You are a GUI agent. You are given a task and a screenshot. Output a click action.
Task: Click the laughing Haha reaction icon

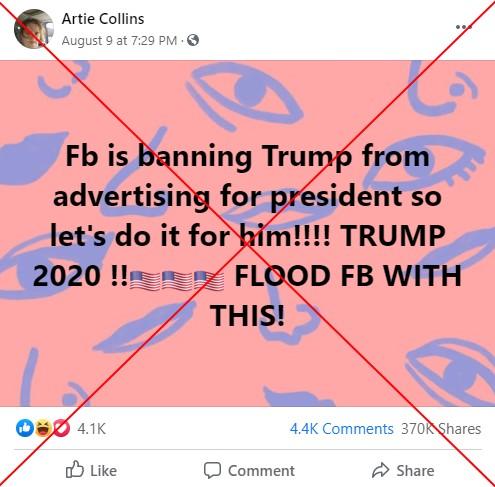43,428
